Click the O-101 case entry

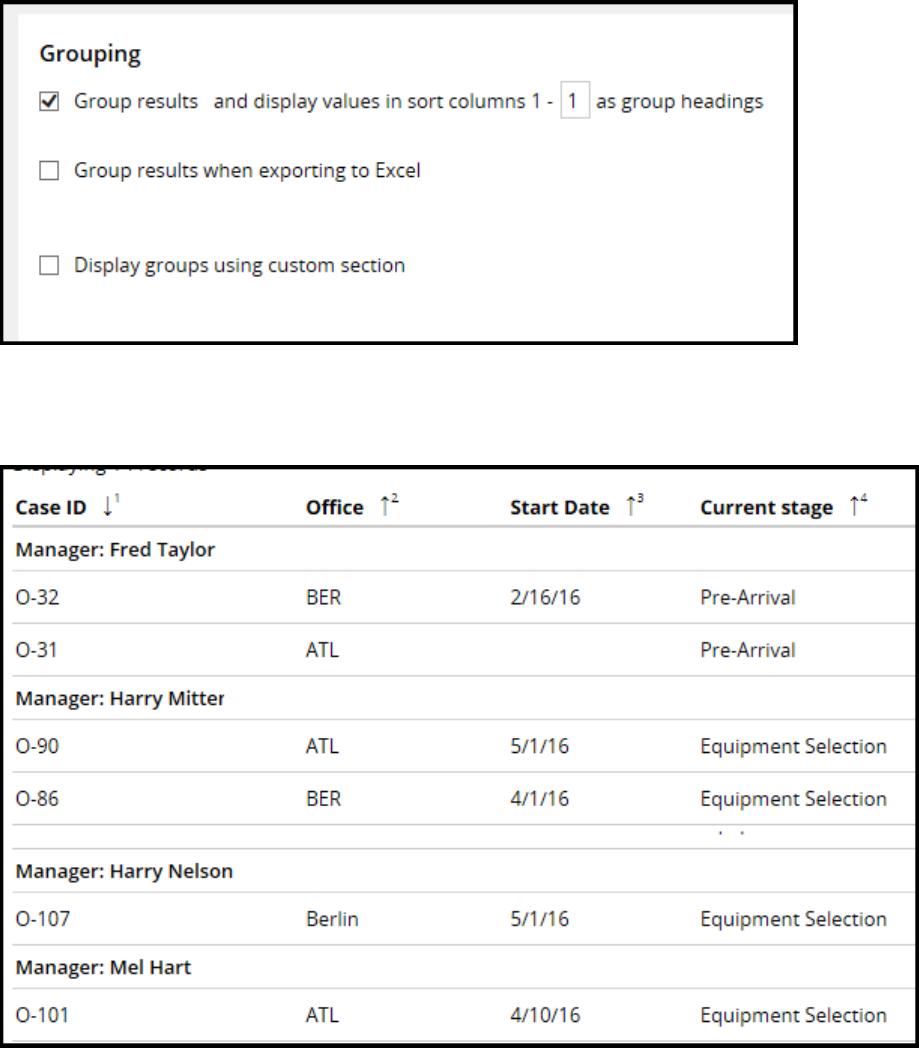tap(42, 1015)
